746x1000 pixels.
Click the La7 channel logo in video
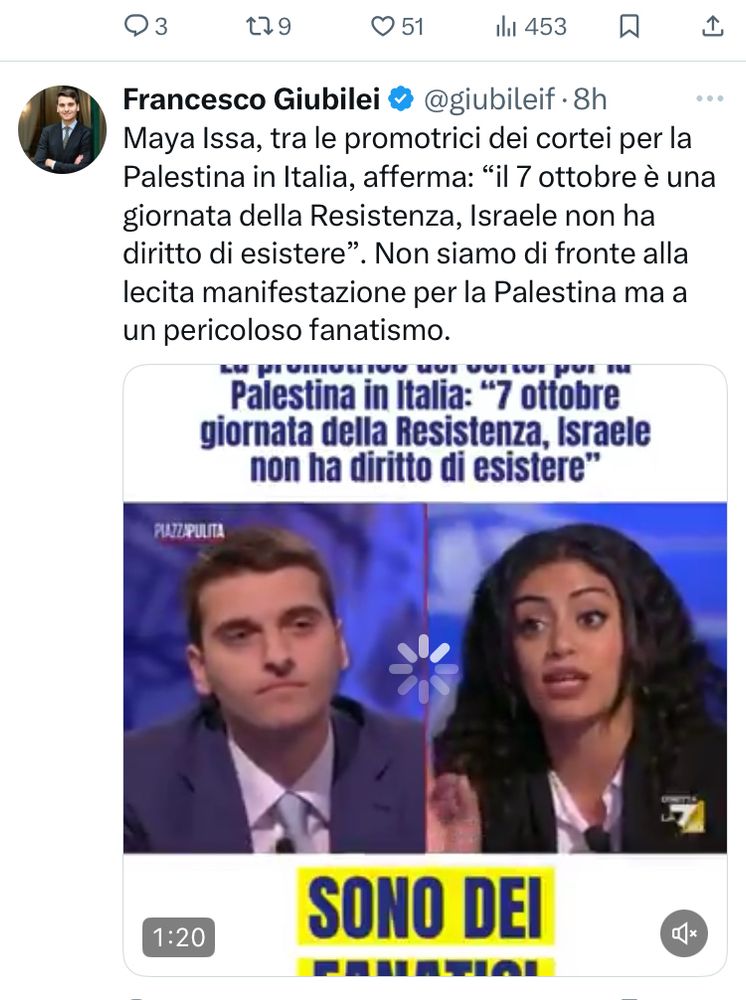click(x=683, y=814)
